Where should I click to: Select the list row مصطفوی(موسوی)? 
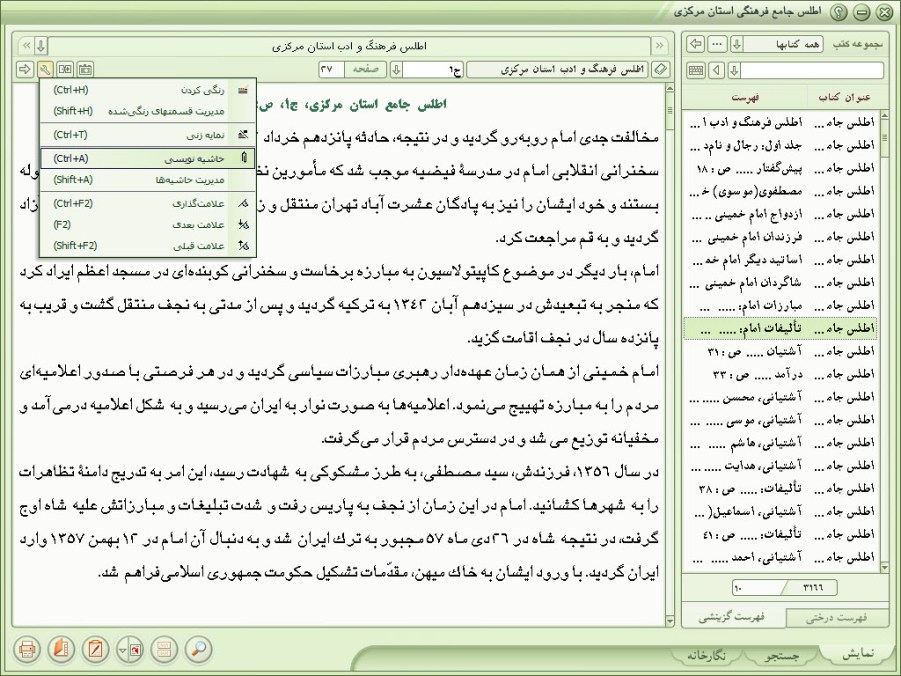coord(781,191)
